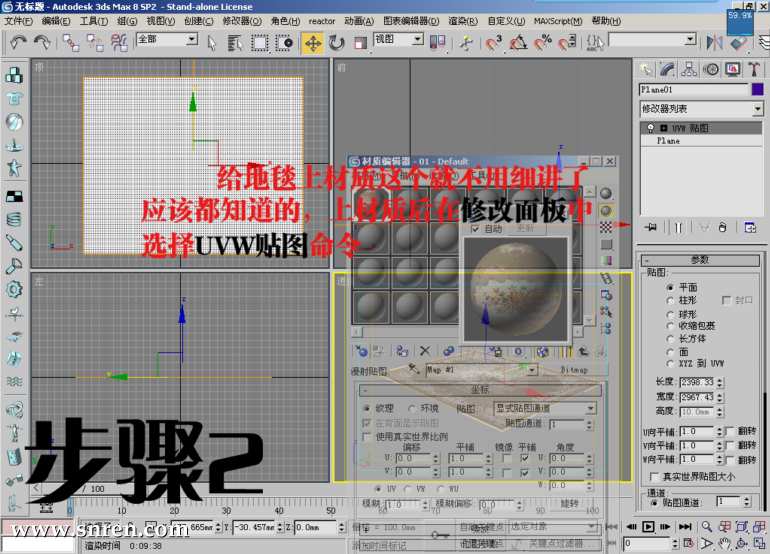Click Configure Modifier Sets icon
The width and height of the screenshot is (770, 554).
pyautogui.click(x=750, y=227)
